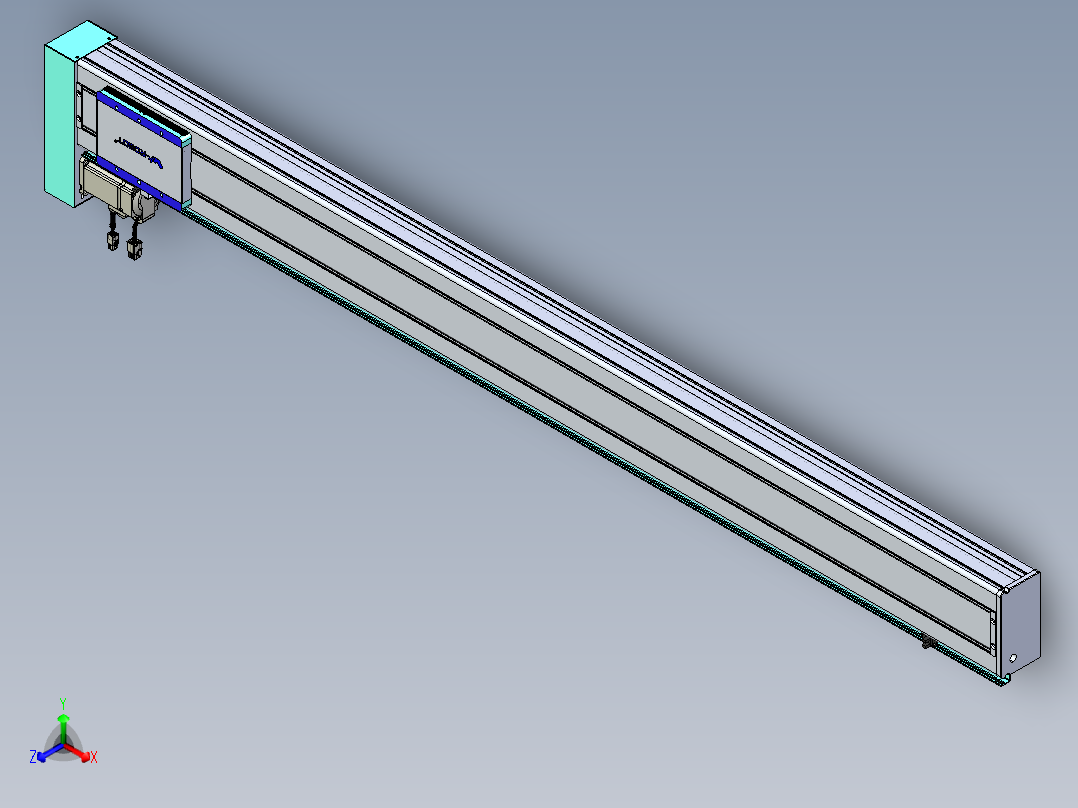Viewport: 1078px width, 808px height.
Task: Select the slider carriage plate with the logo
Action: (x=143, y=149)
